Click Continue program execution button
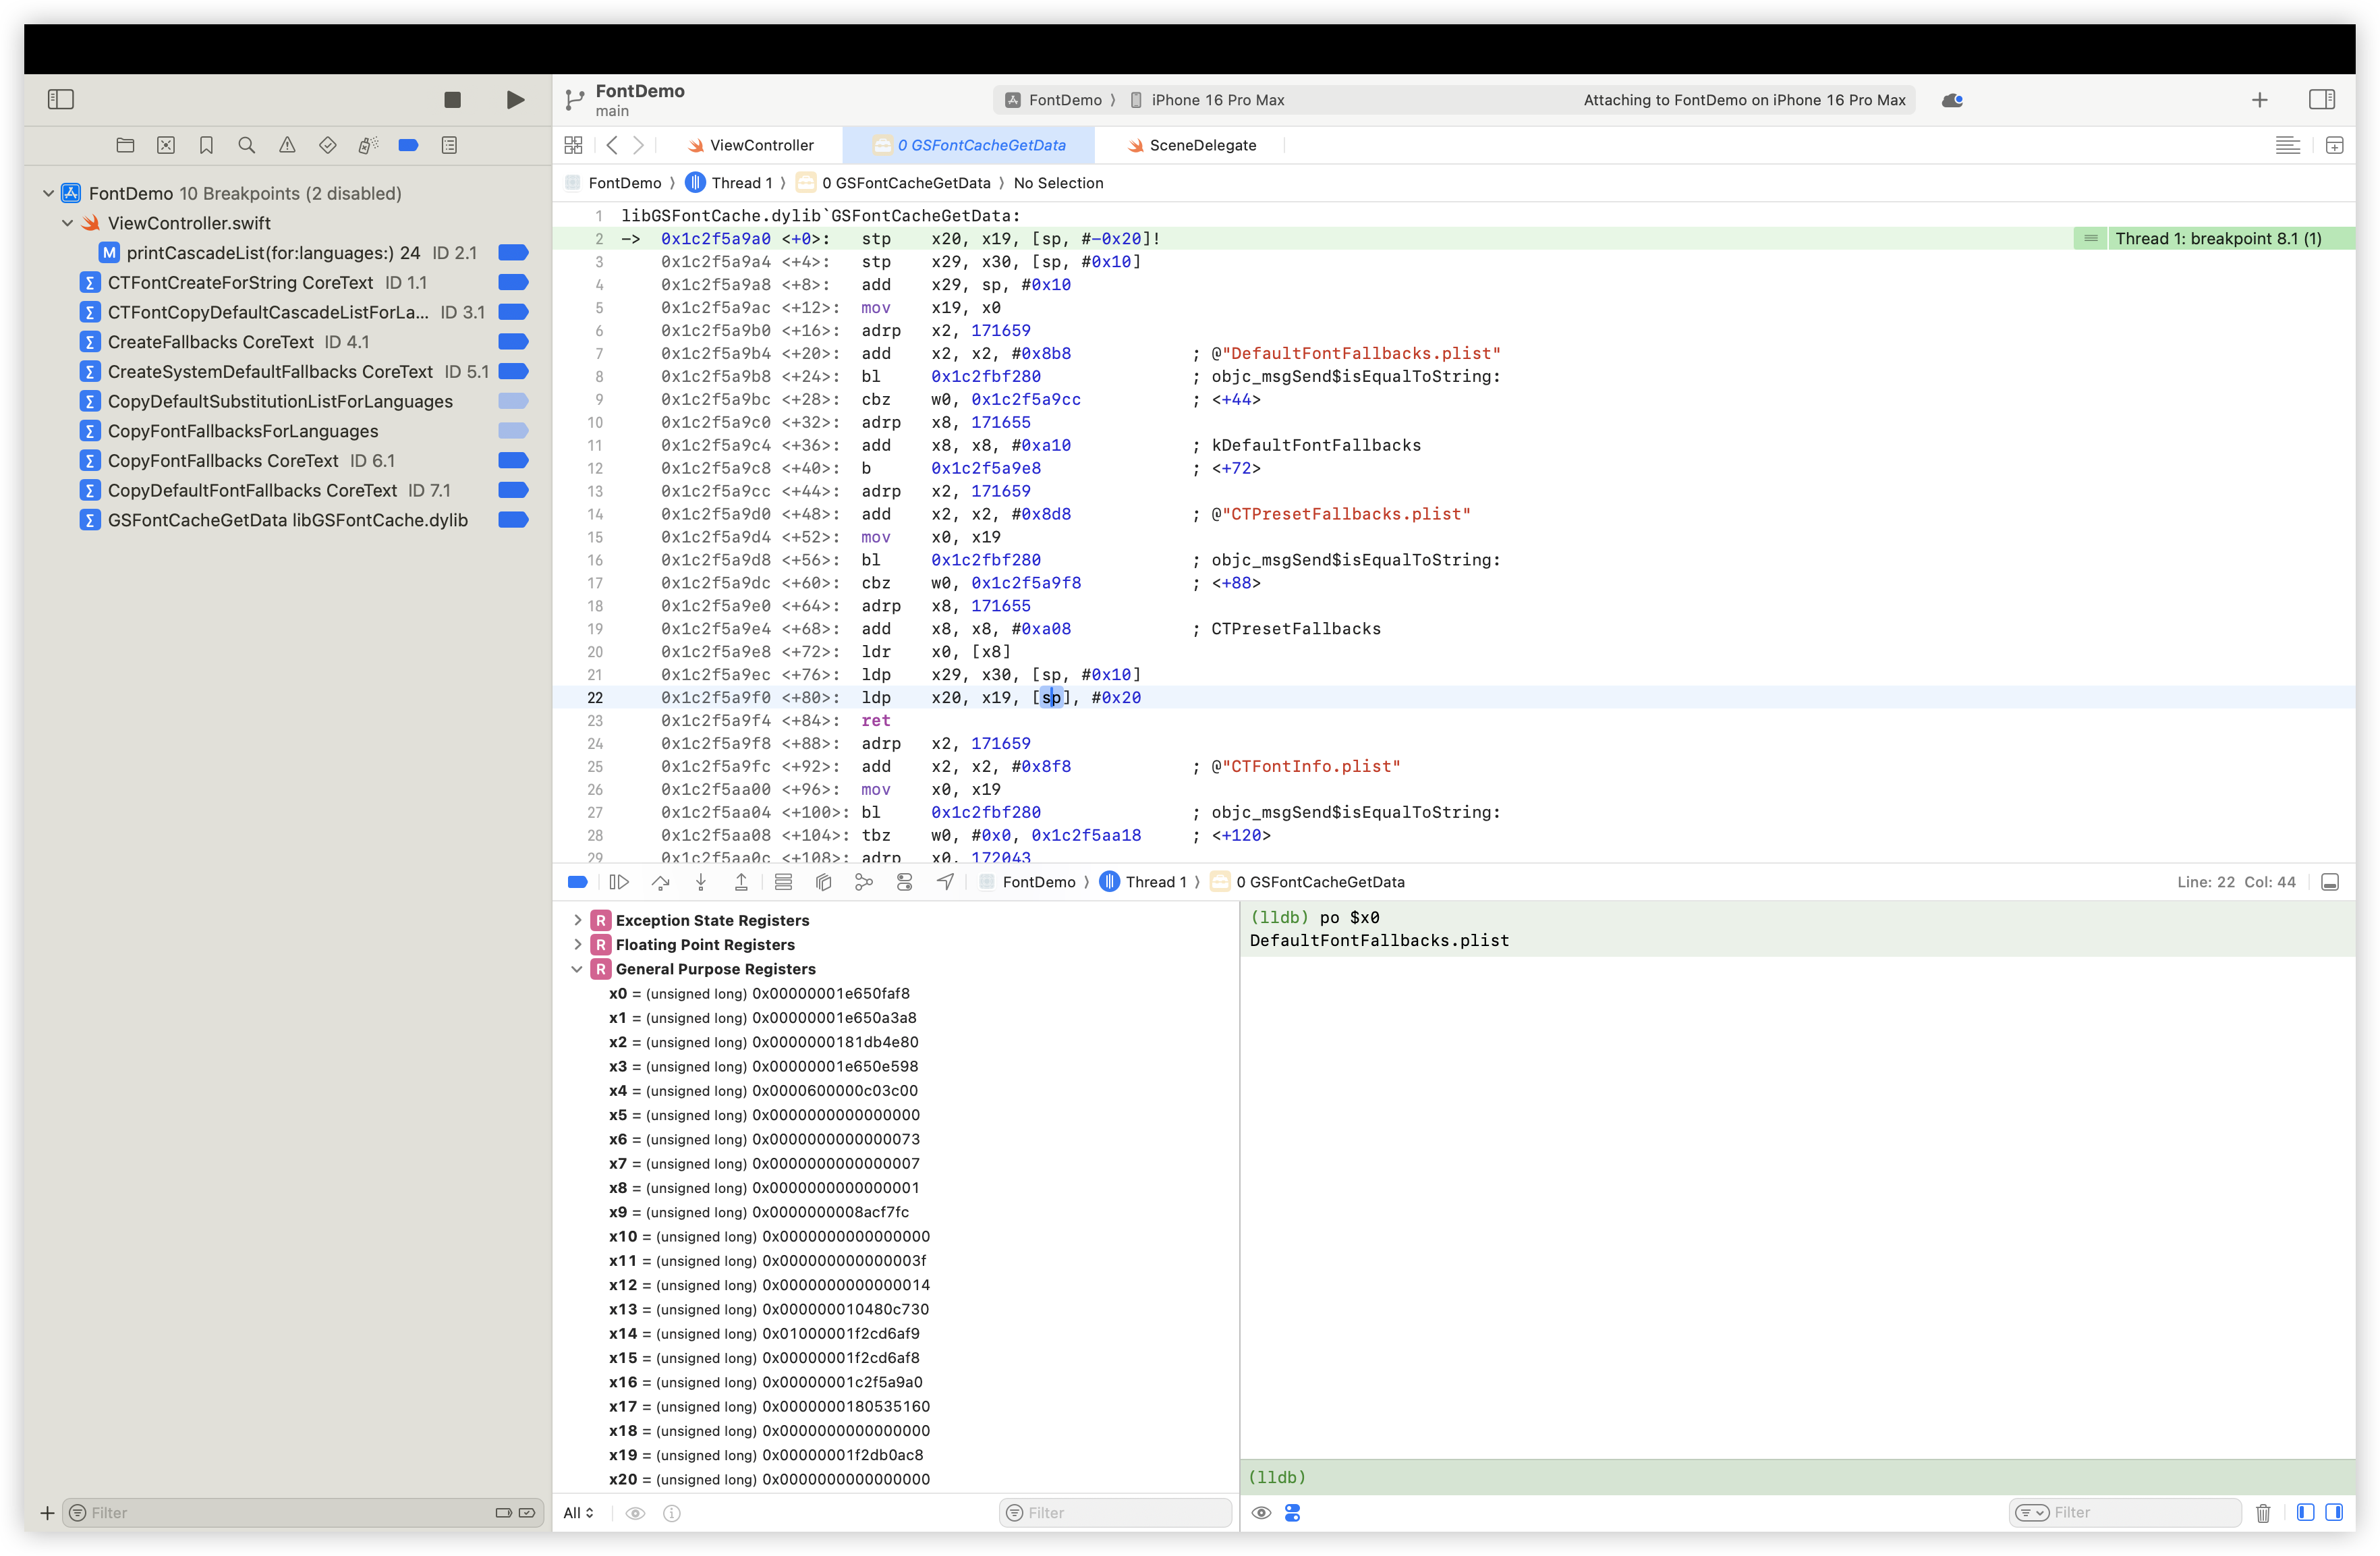The width and height of the screenshot is (2380, 1556). tap(619, 882)
